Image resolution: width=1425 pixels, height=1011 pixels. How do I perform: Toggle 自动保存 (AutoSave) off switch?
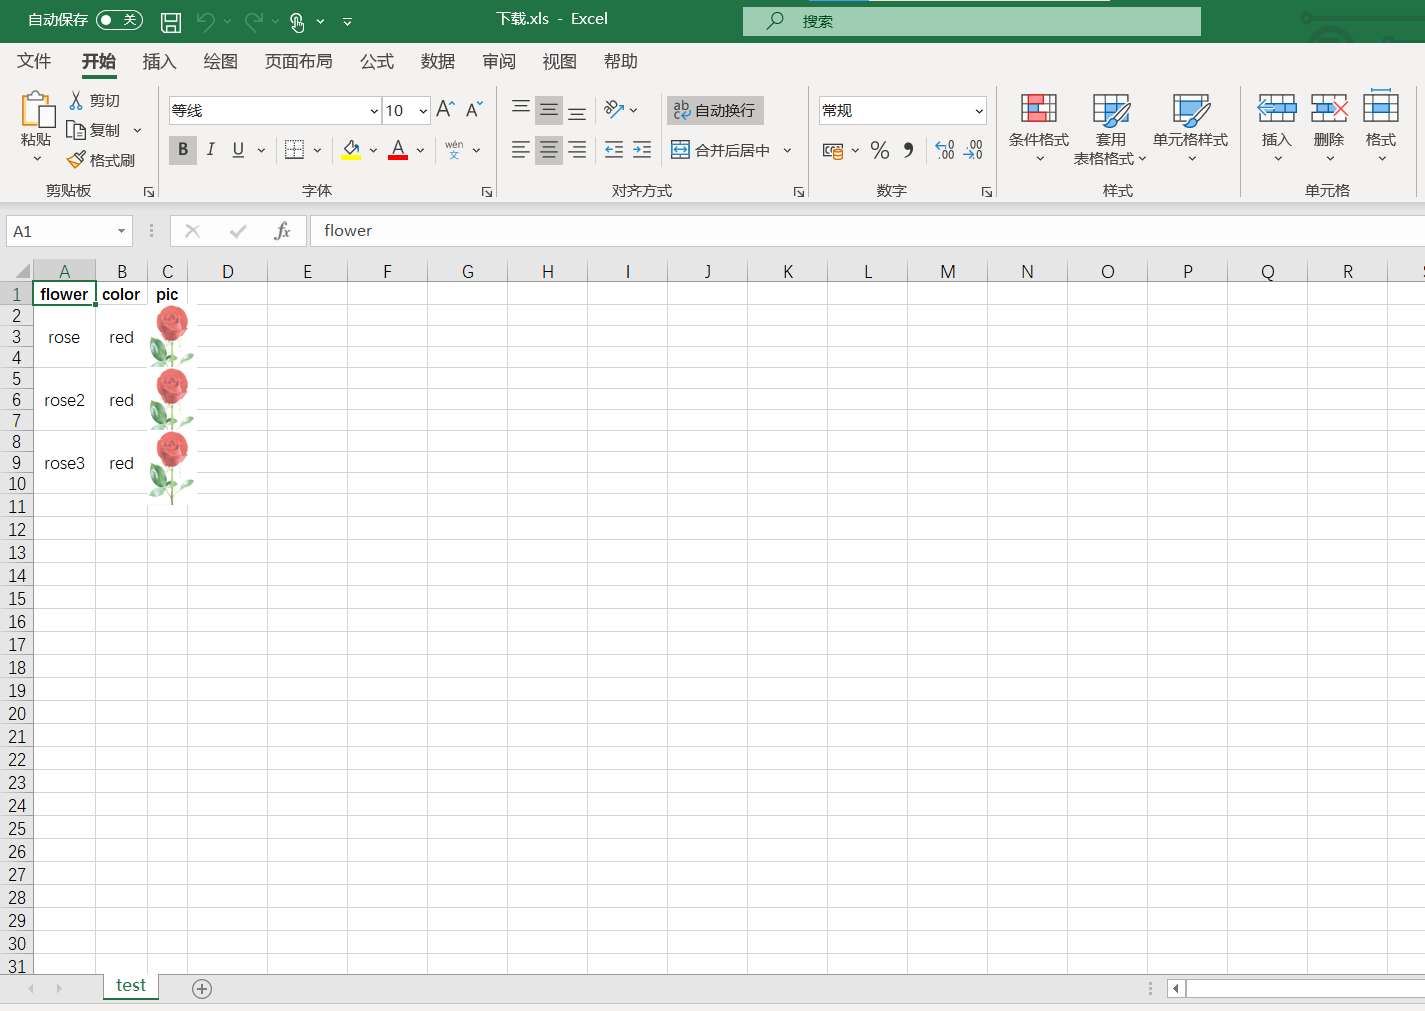pyautogui.click(x=118, y=19)
